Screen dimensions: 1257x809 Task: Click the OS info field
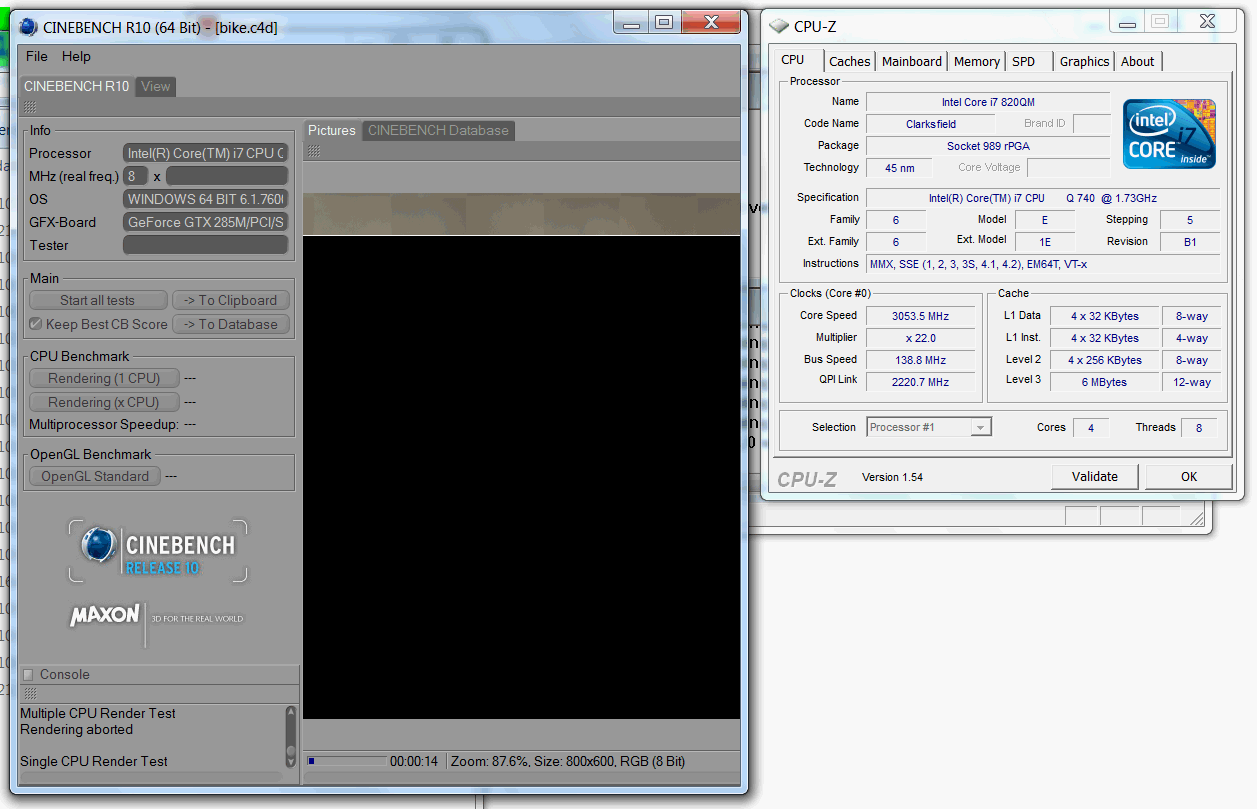tap(205, 199)
